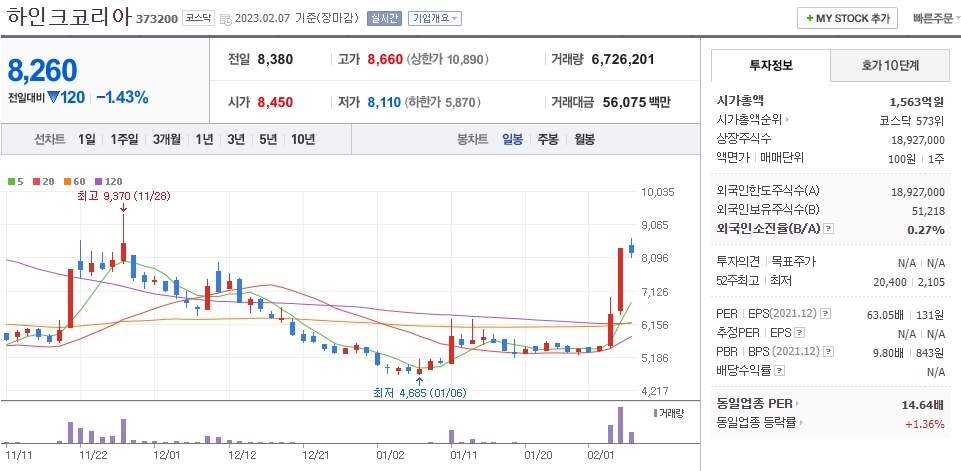Open the 기업개요 dropdown

tap(435, 18)
